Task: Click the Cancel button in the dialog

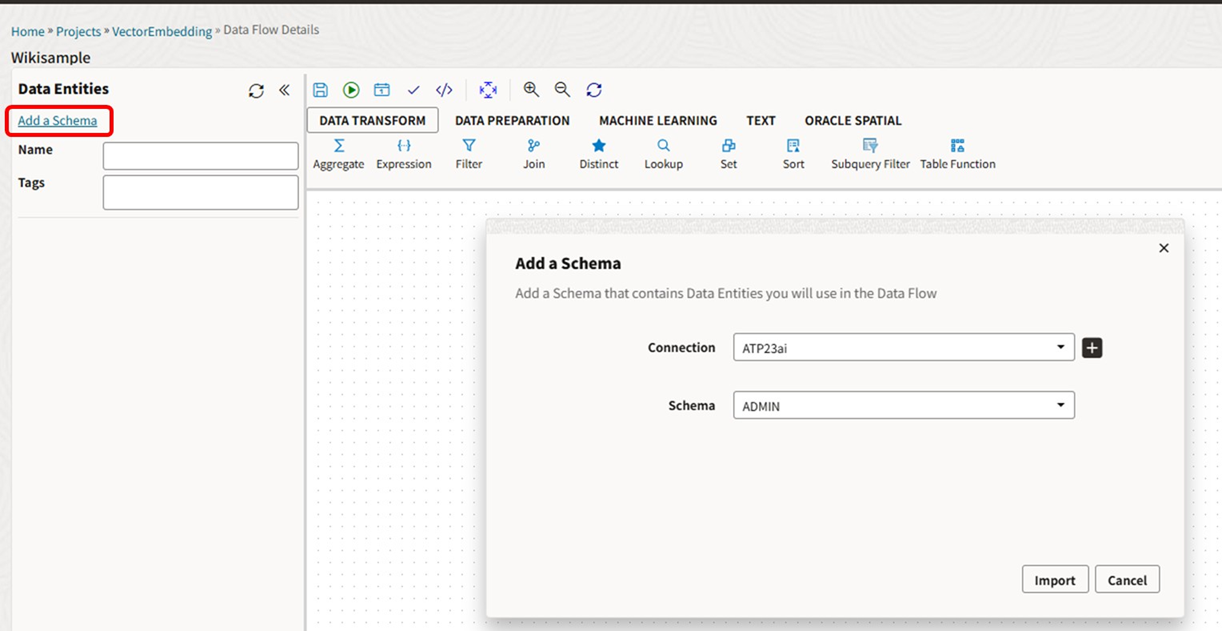Action: pos(1127,580)
